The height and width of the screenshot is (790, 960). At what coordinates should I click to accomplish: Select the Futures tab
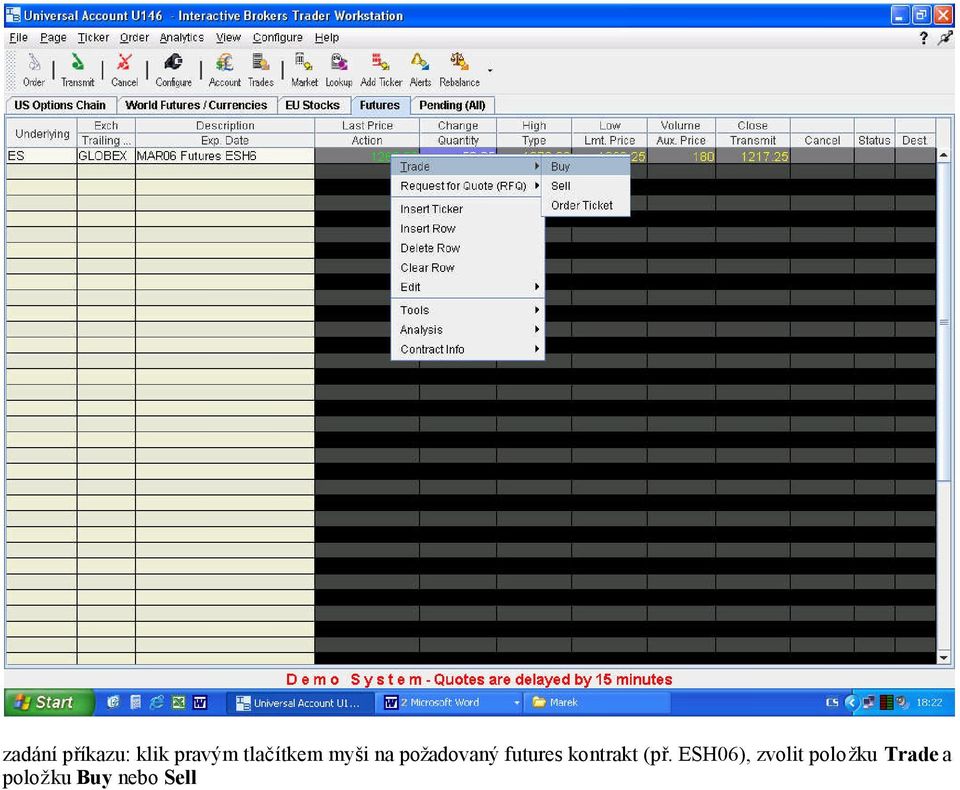click(x=380, y=105)
